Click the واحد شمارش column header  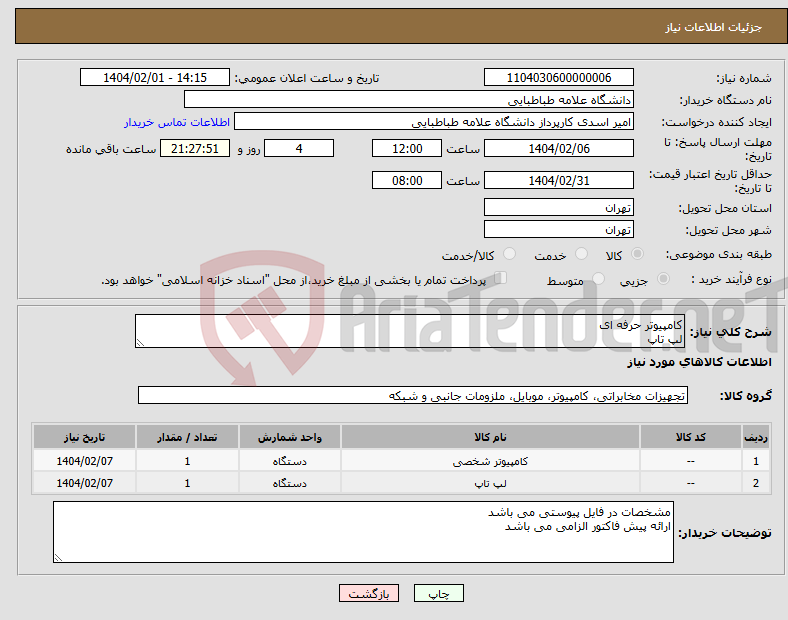(290, 437)
